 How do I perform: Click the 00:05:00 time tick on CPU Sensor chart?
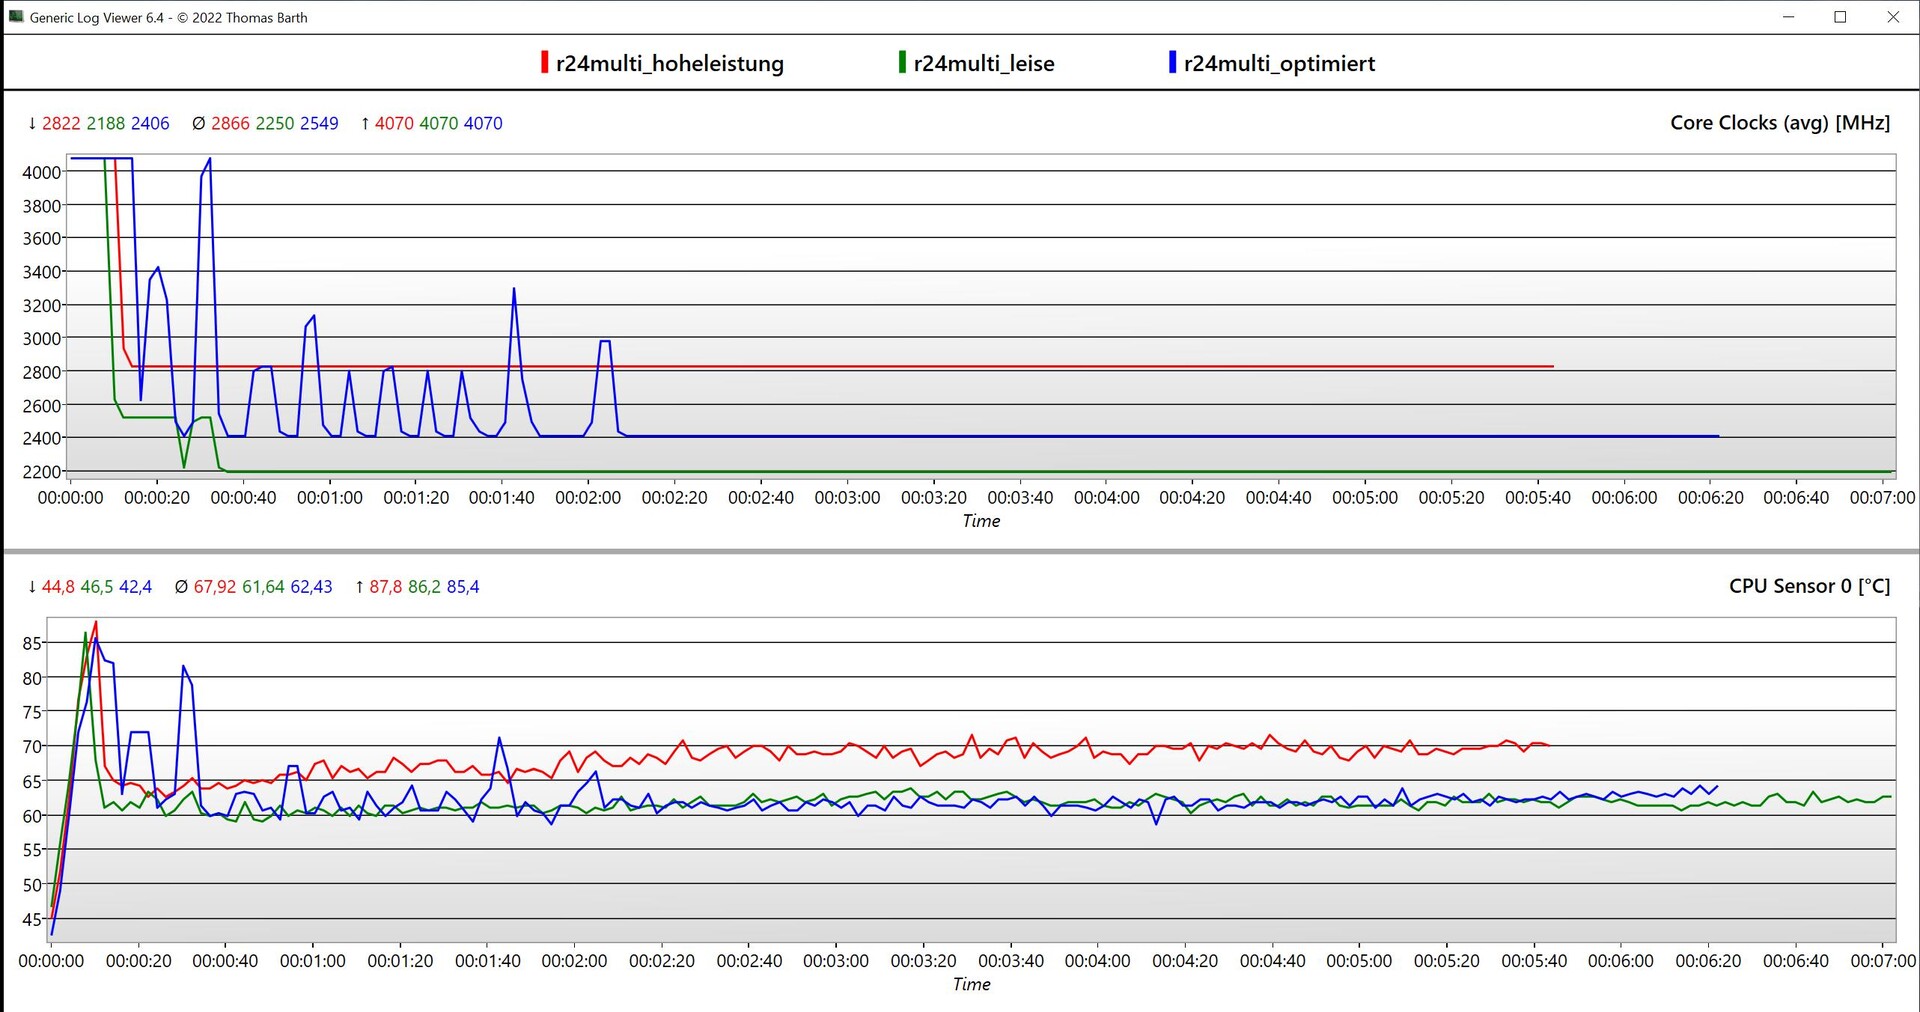pyautogui.click(x=1359, y=961)
